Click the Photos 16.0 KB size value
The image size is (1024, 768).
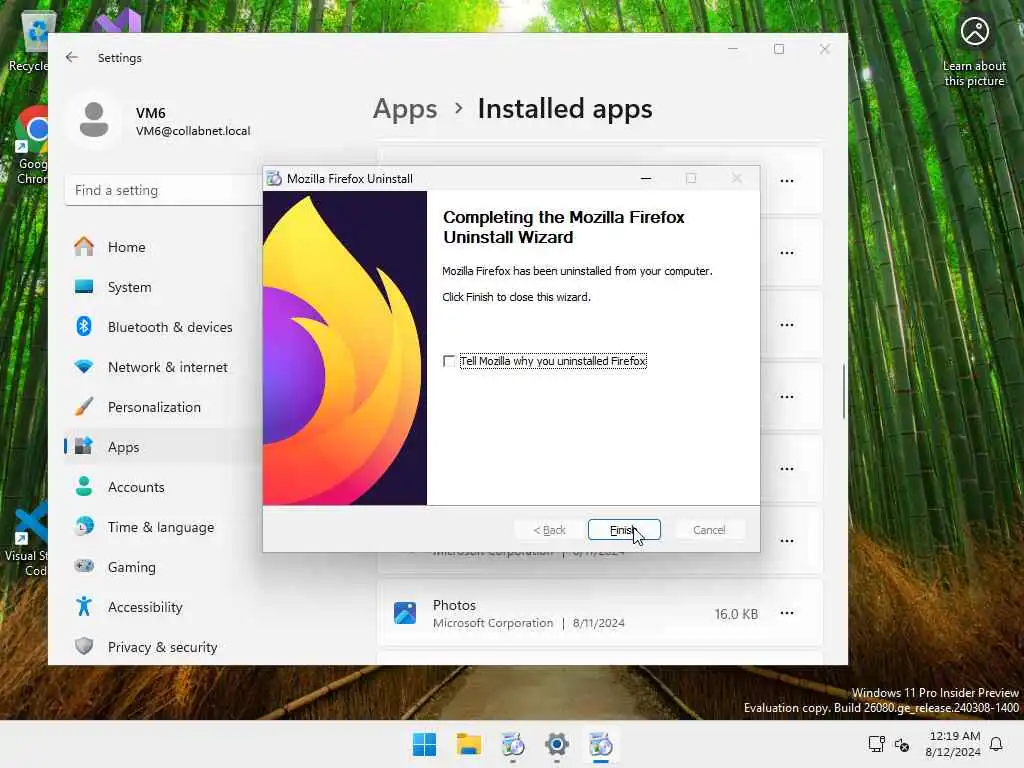pyautogui.click(x=736, y=614)
